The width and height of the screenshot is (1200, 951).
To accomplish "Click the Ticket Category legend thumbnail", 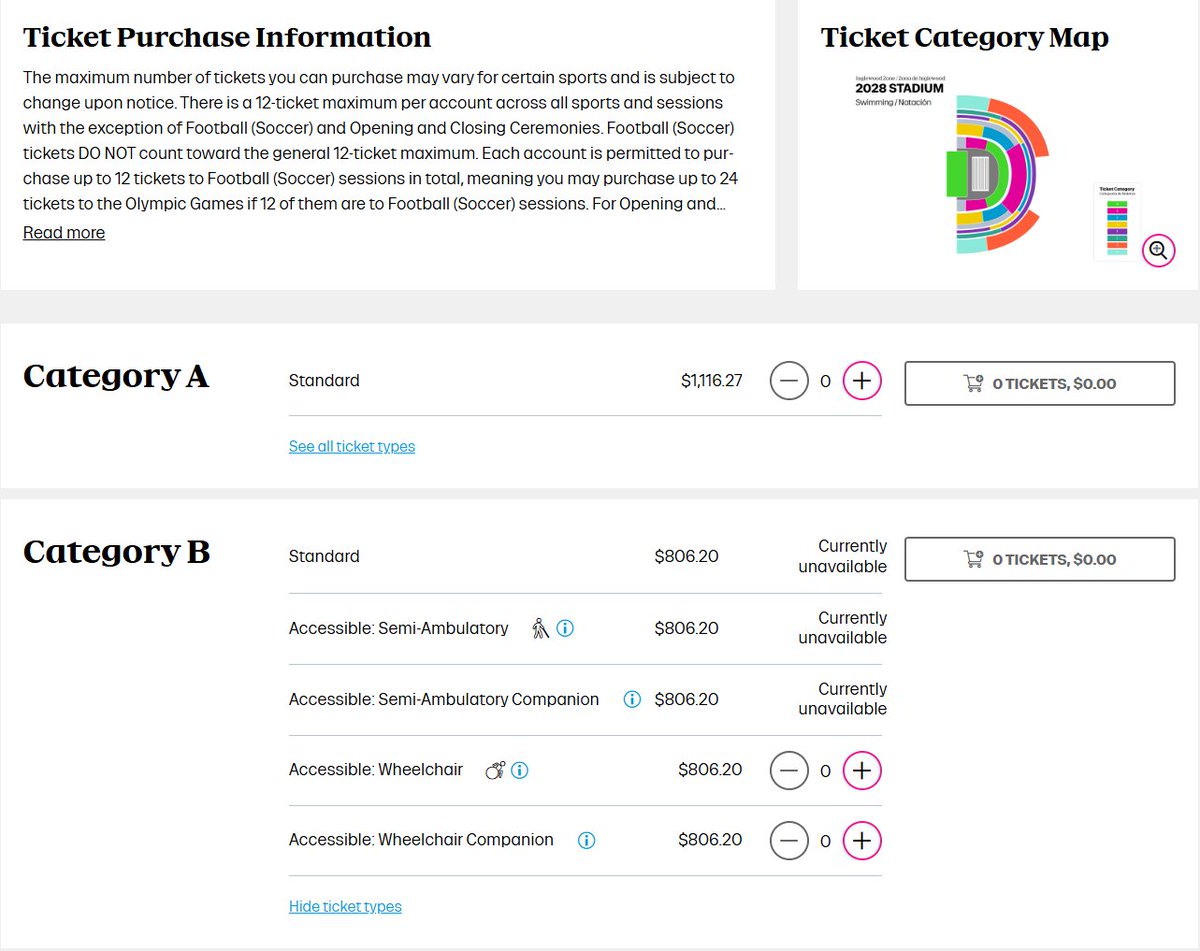I will click(x=1118, y=221).
